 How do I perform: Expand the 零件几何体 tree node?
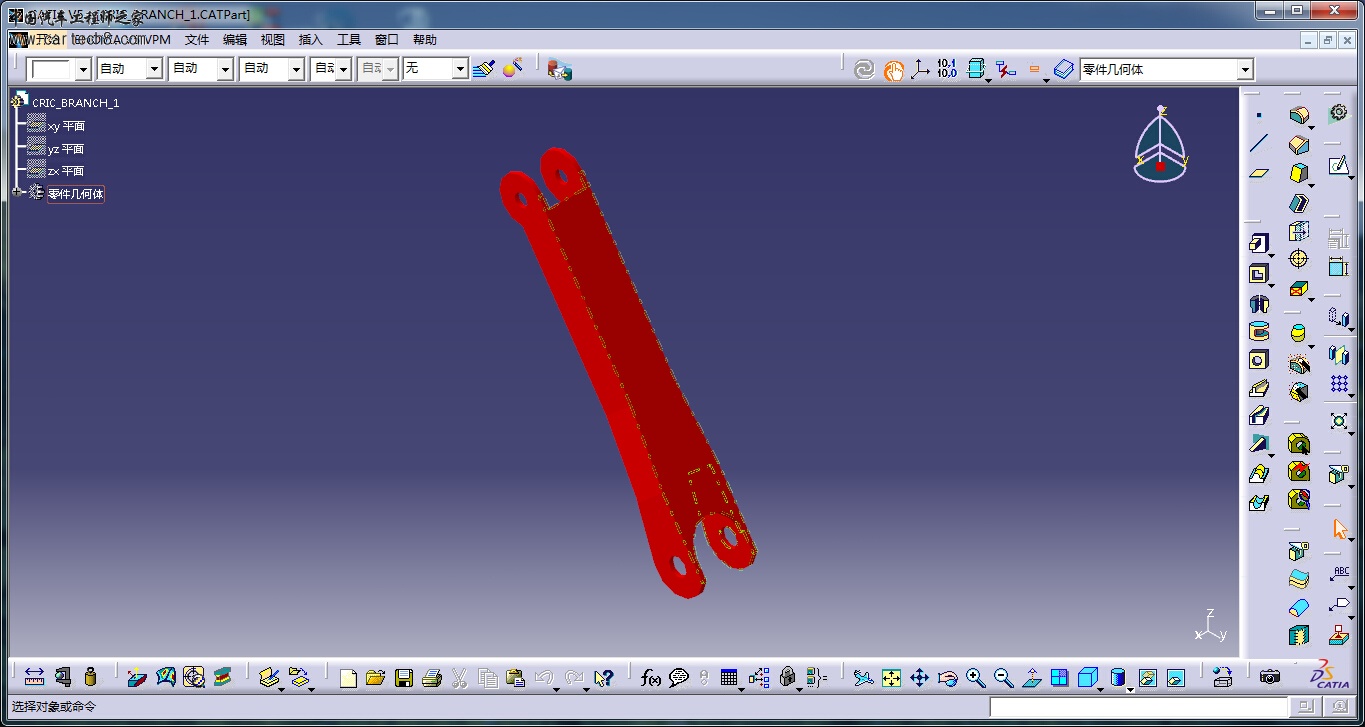(x=16, y=192)
